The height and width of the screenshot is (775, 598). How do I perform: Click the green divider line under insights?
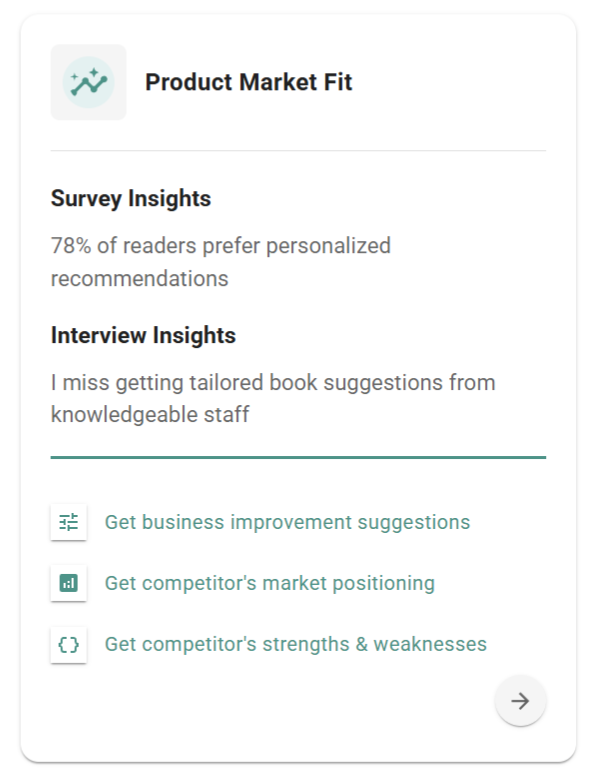point(298,458)
